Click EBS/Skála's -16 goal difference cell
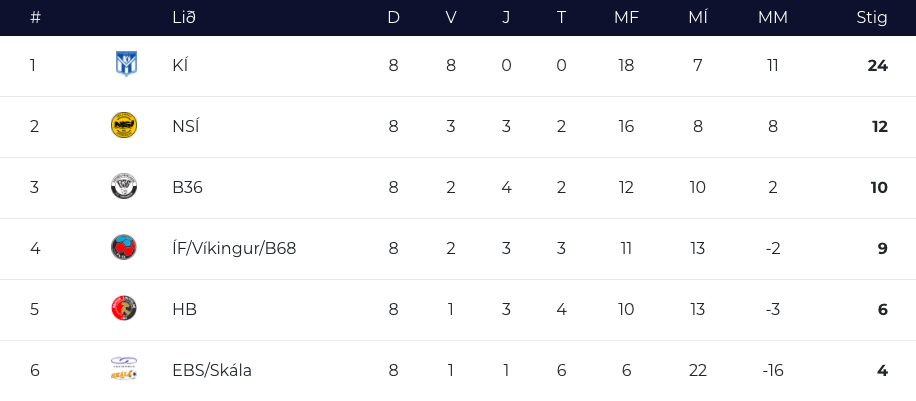The image size is (916, 401). pos(773,371)
